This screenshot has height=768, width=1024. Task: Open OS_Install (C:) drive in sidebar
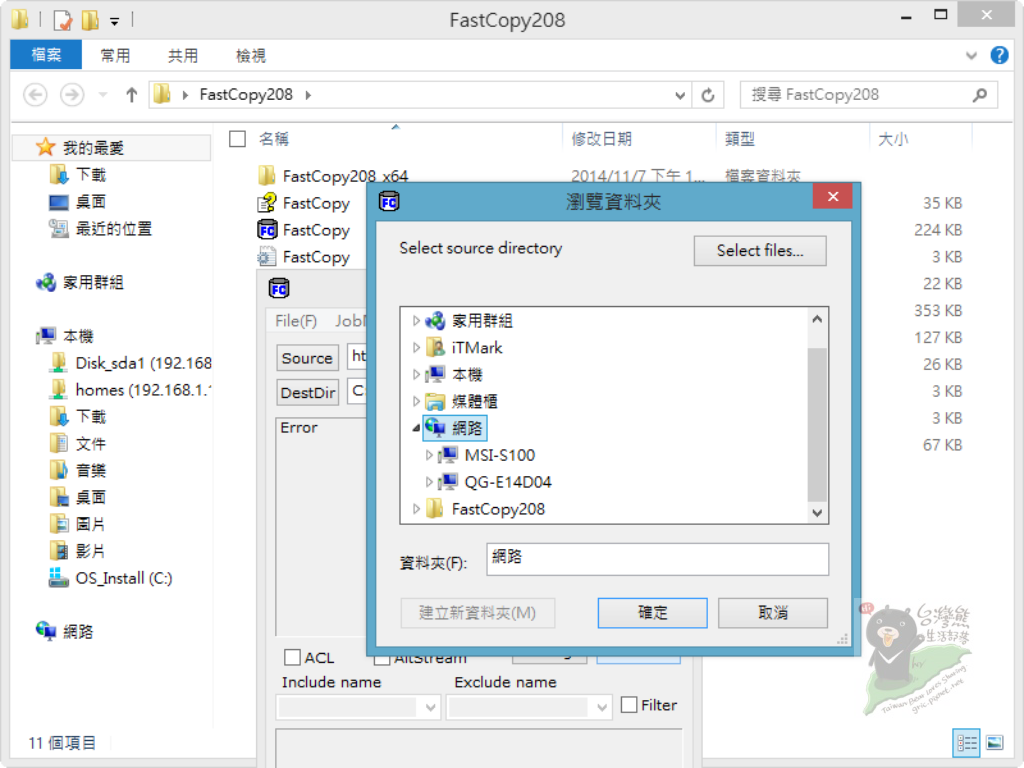pos(123,578)
